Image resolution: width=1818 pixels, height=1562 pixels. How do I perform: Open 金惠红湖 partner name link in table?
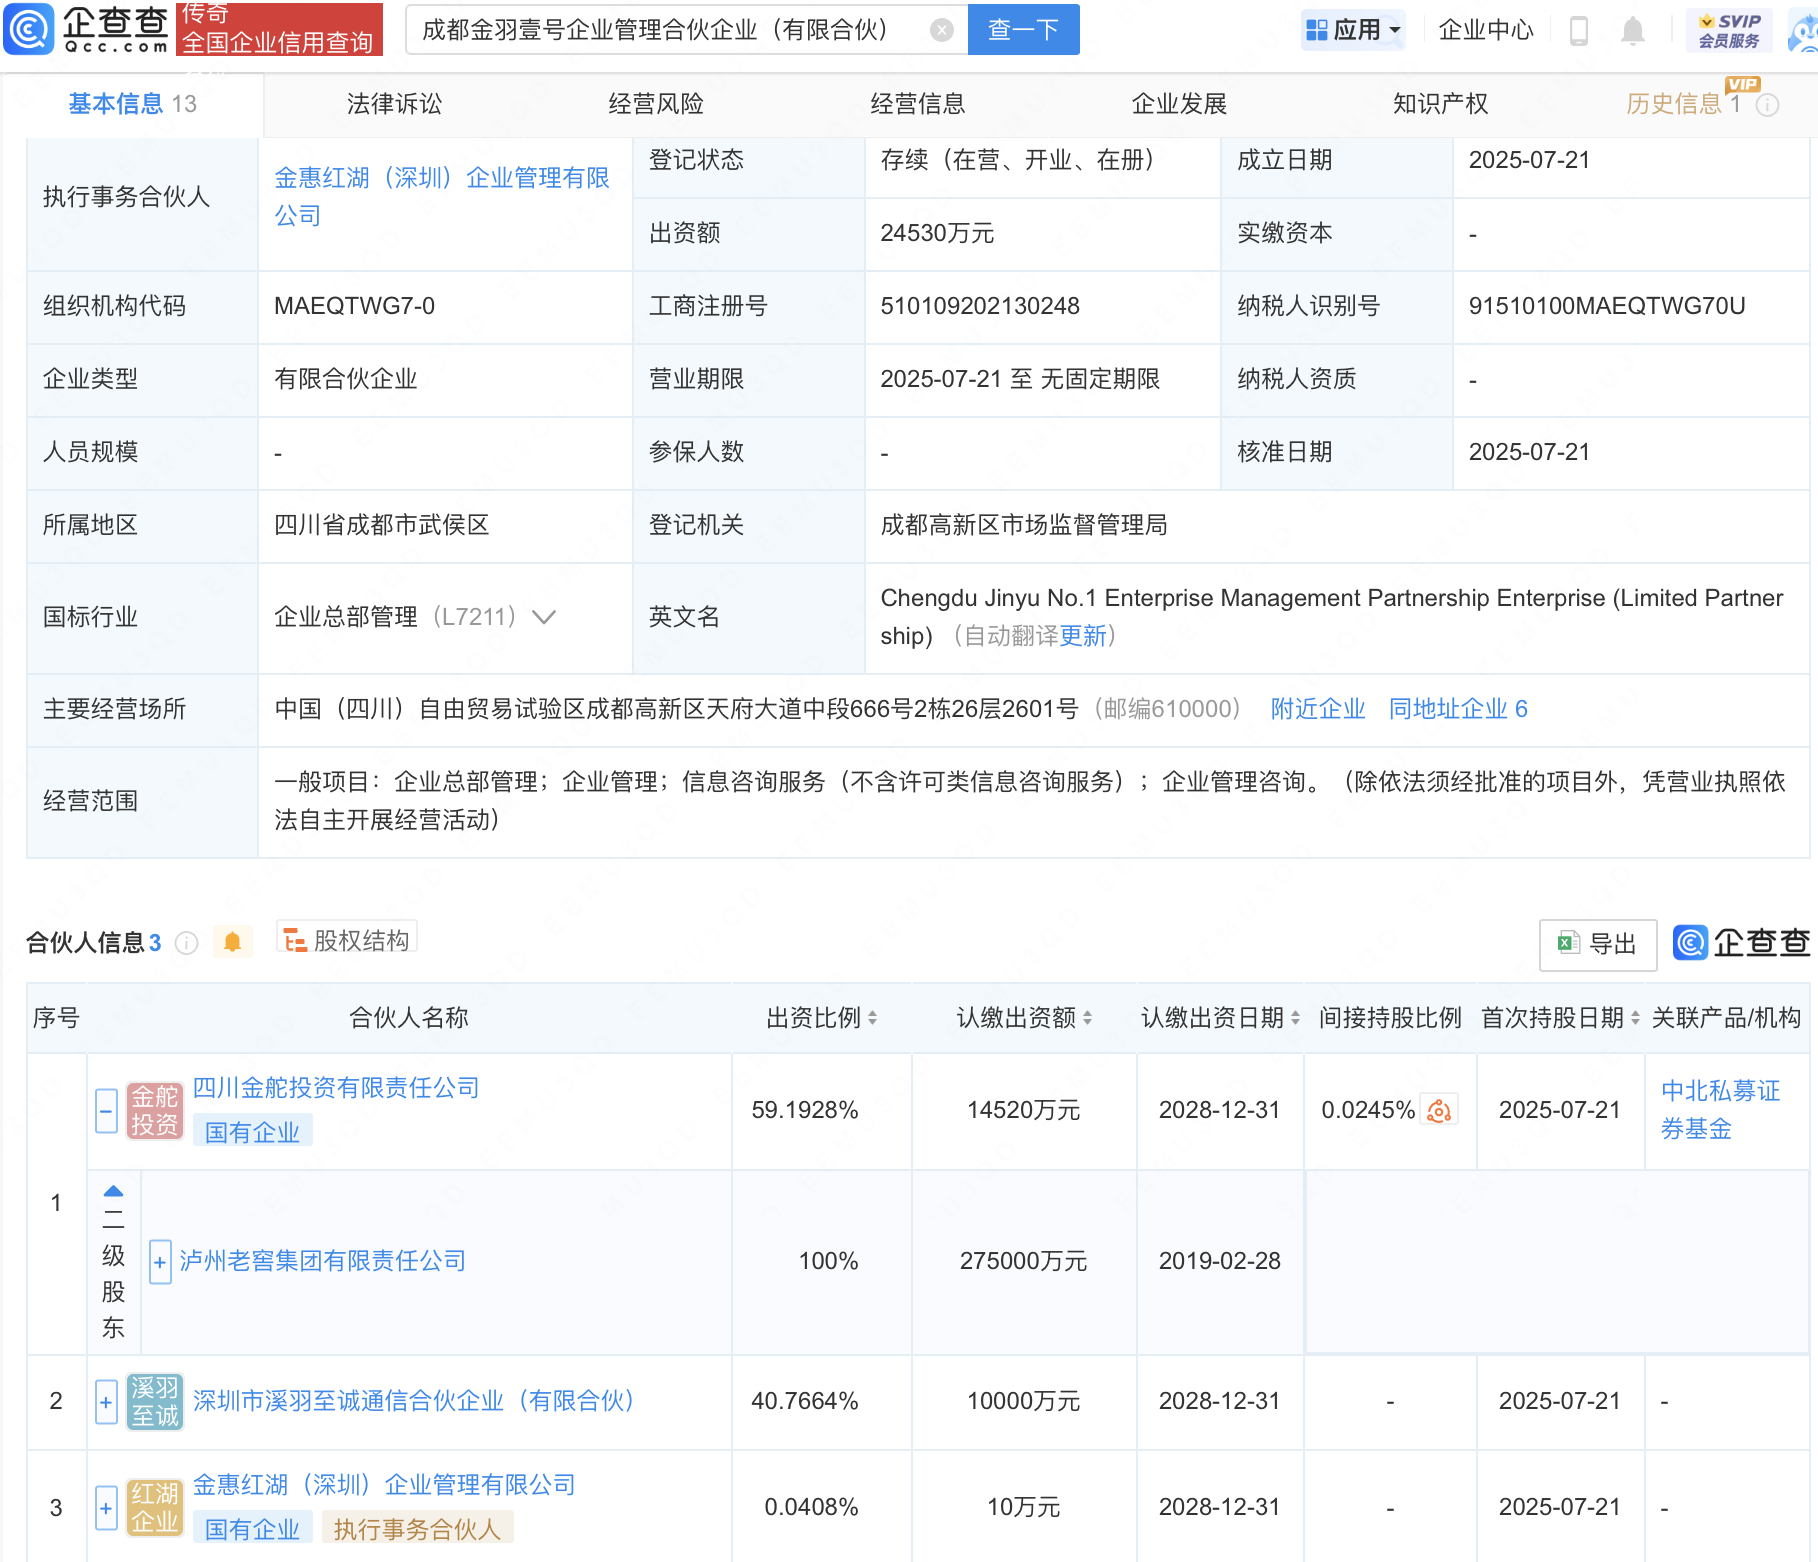[x=384, y=1485]
